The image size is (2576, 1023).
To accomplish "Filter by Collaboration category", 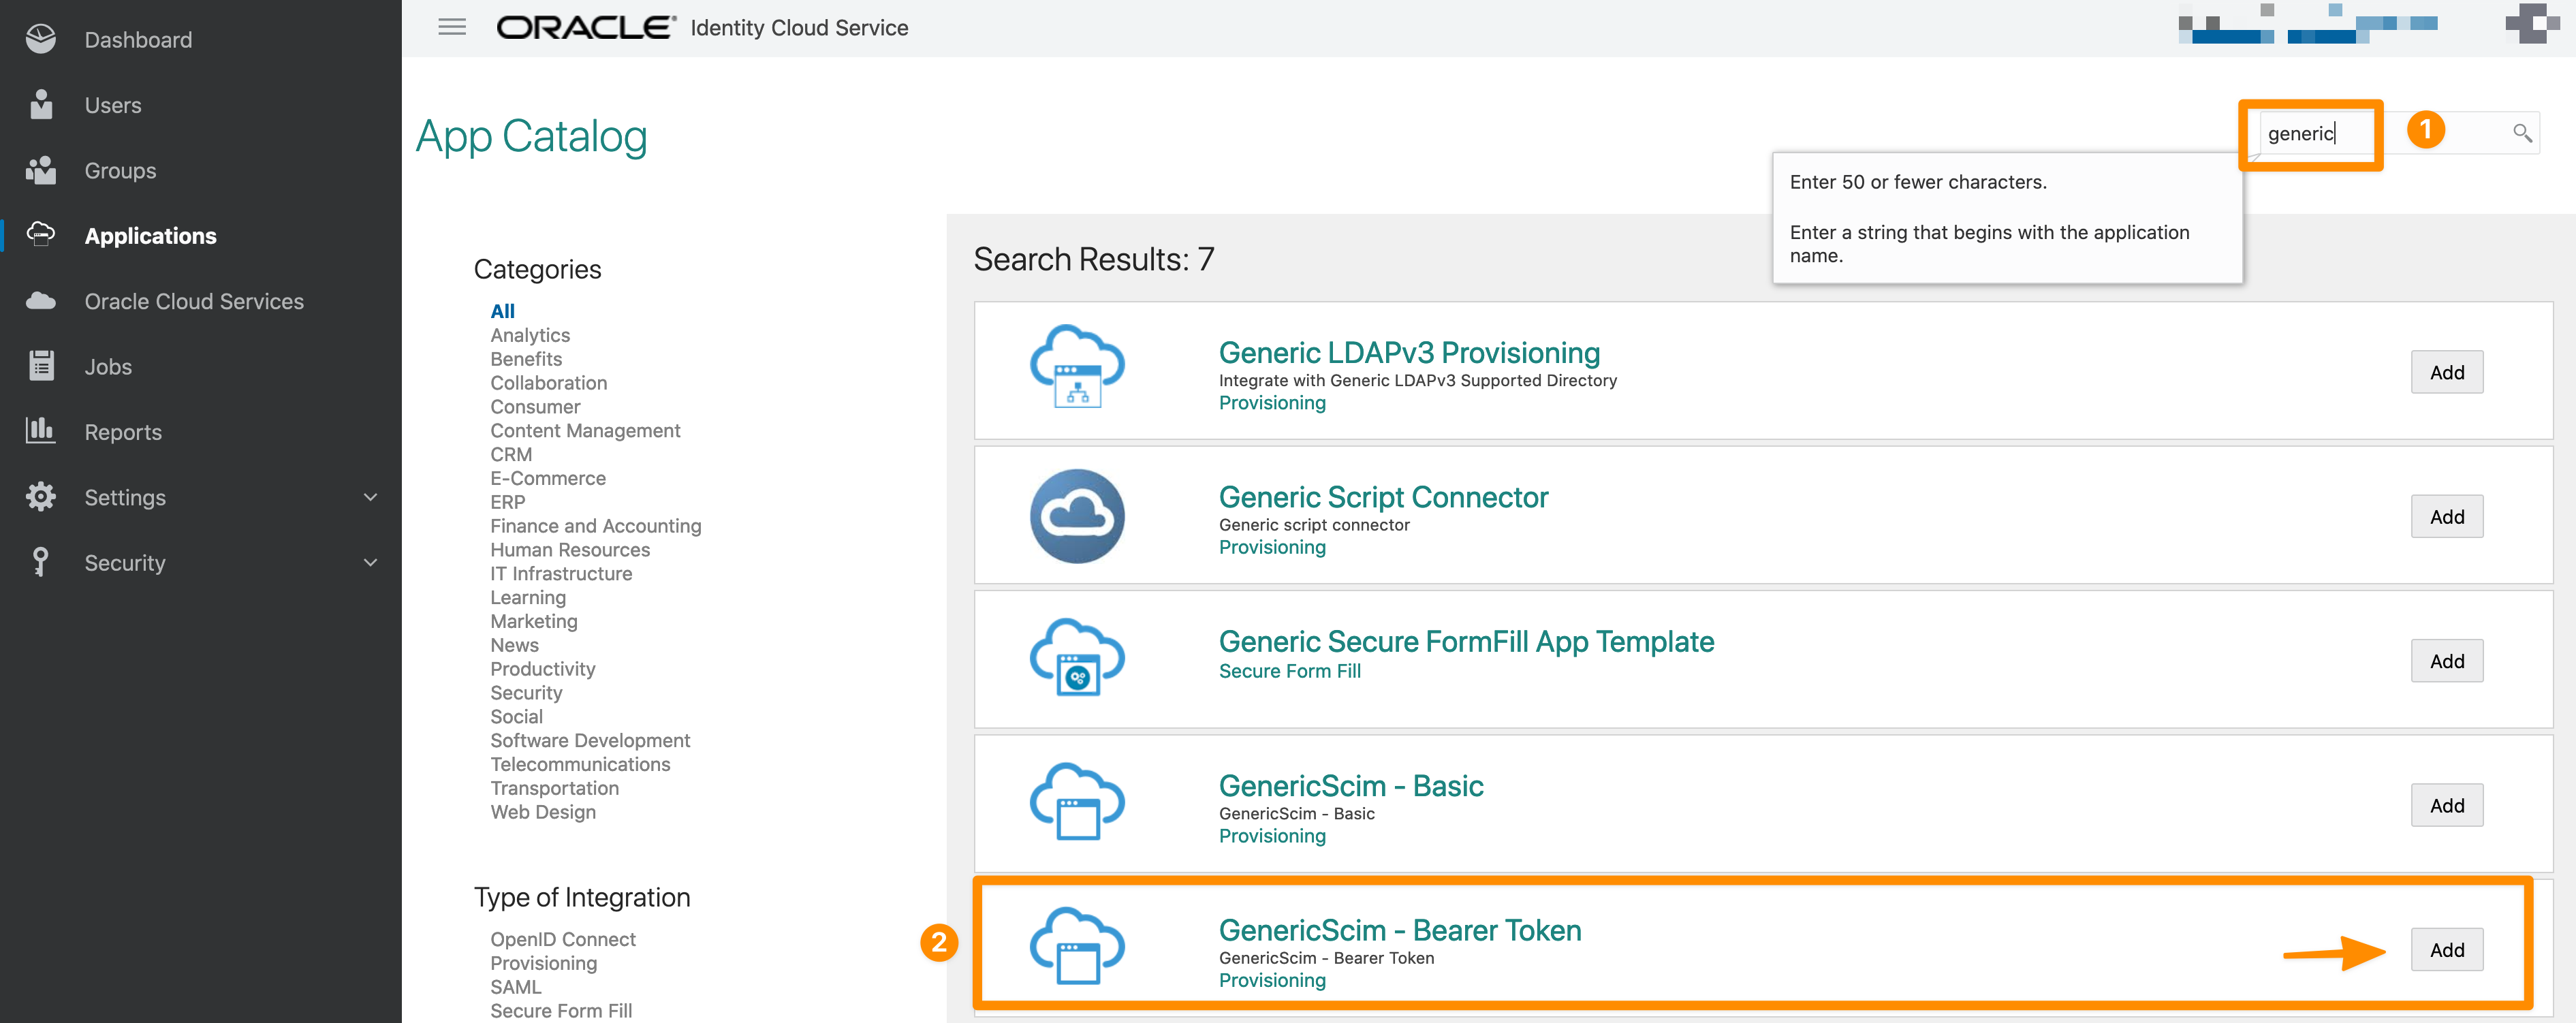I will pyautogui.click(x=548, y=383).
